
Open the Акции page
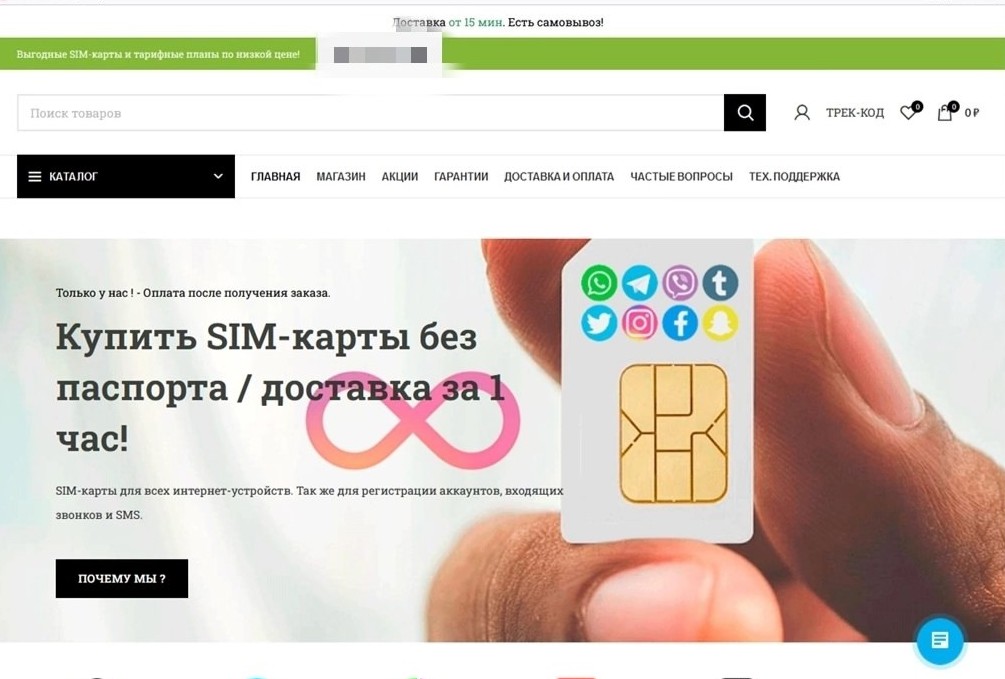[x=400, y=176]
